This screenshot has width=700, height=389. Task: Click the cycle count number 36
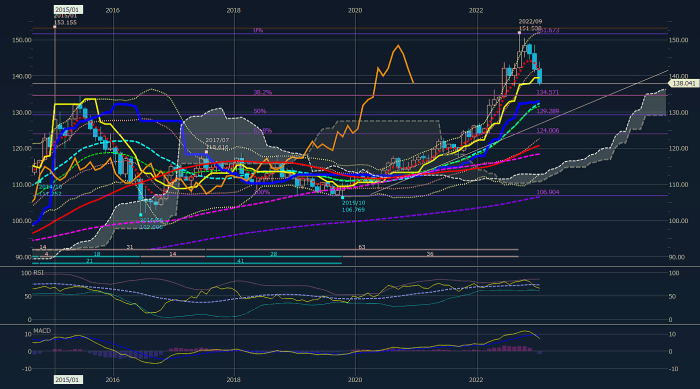click(429, 254)
